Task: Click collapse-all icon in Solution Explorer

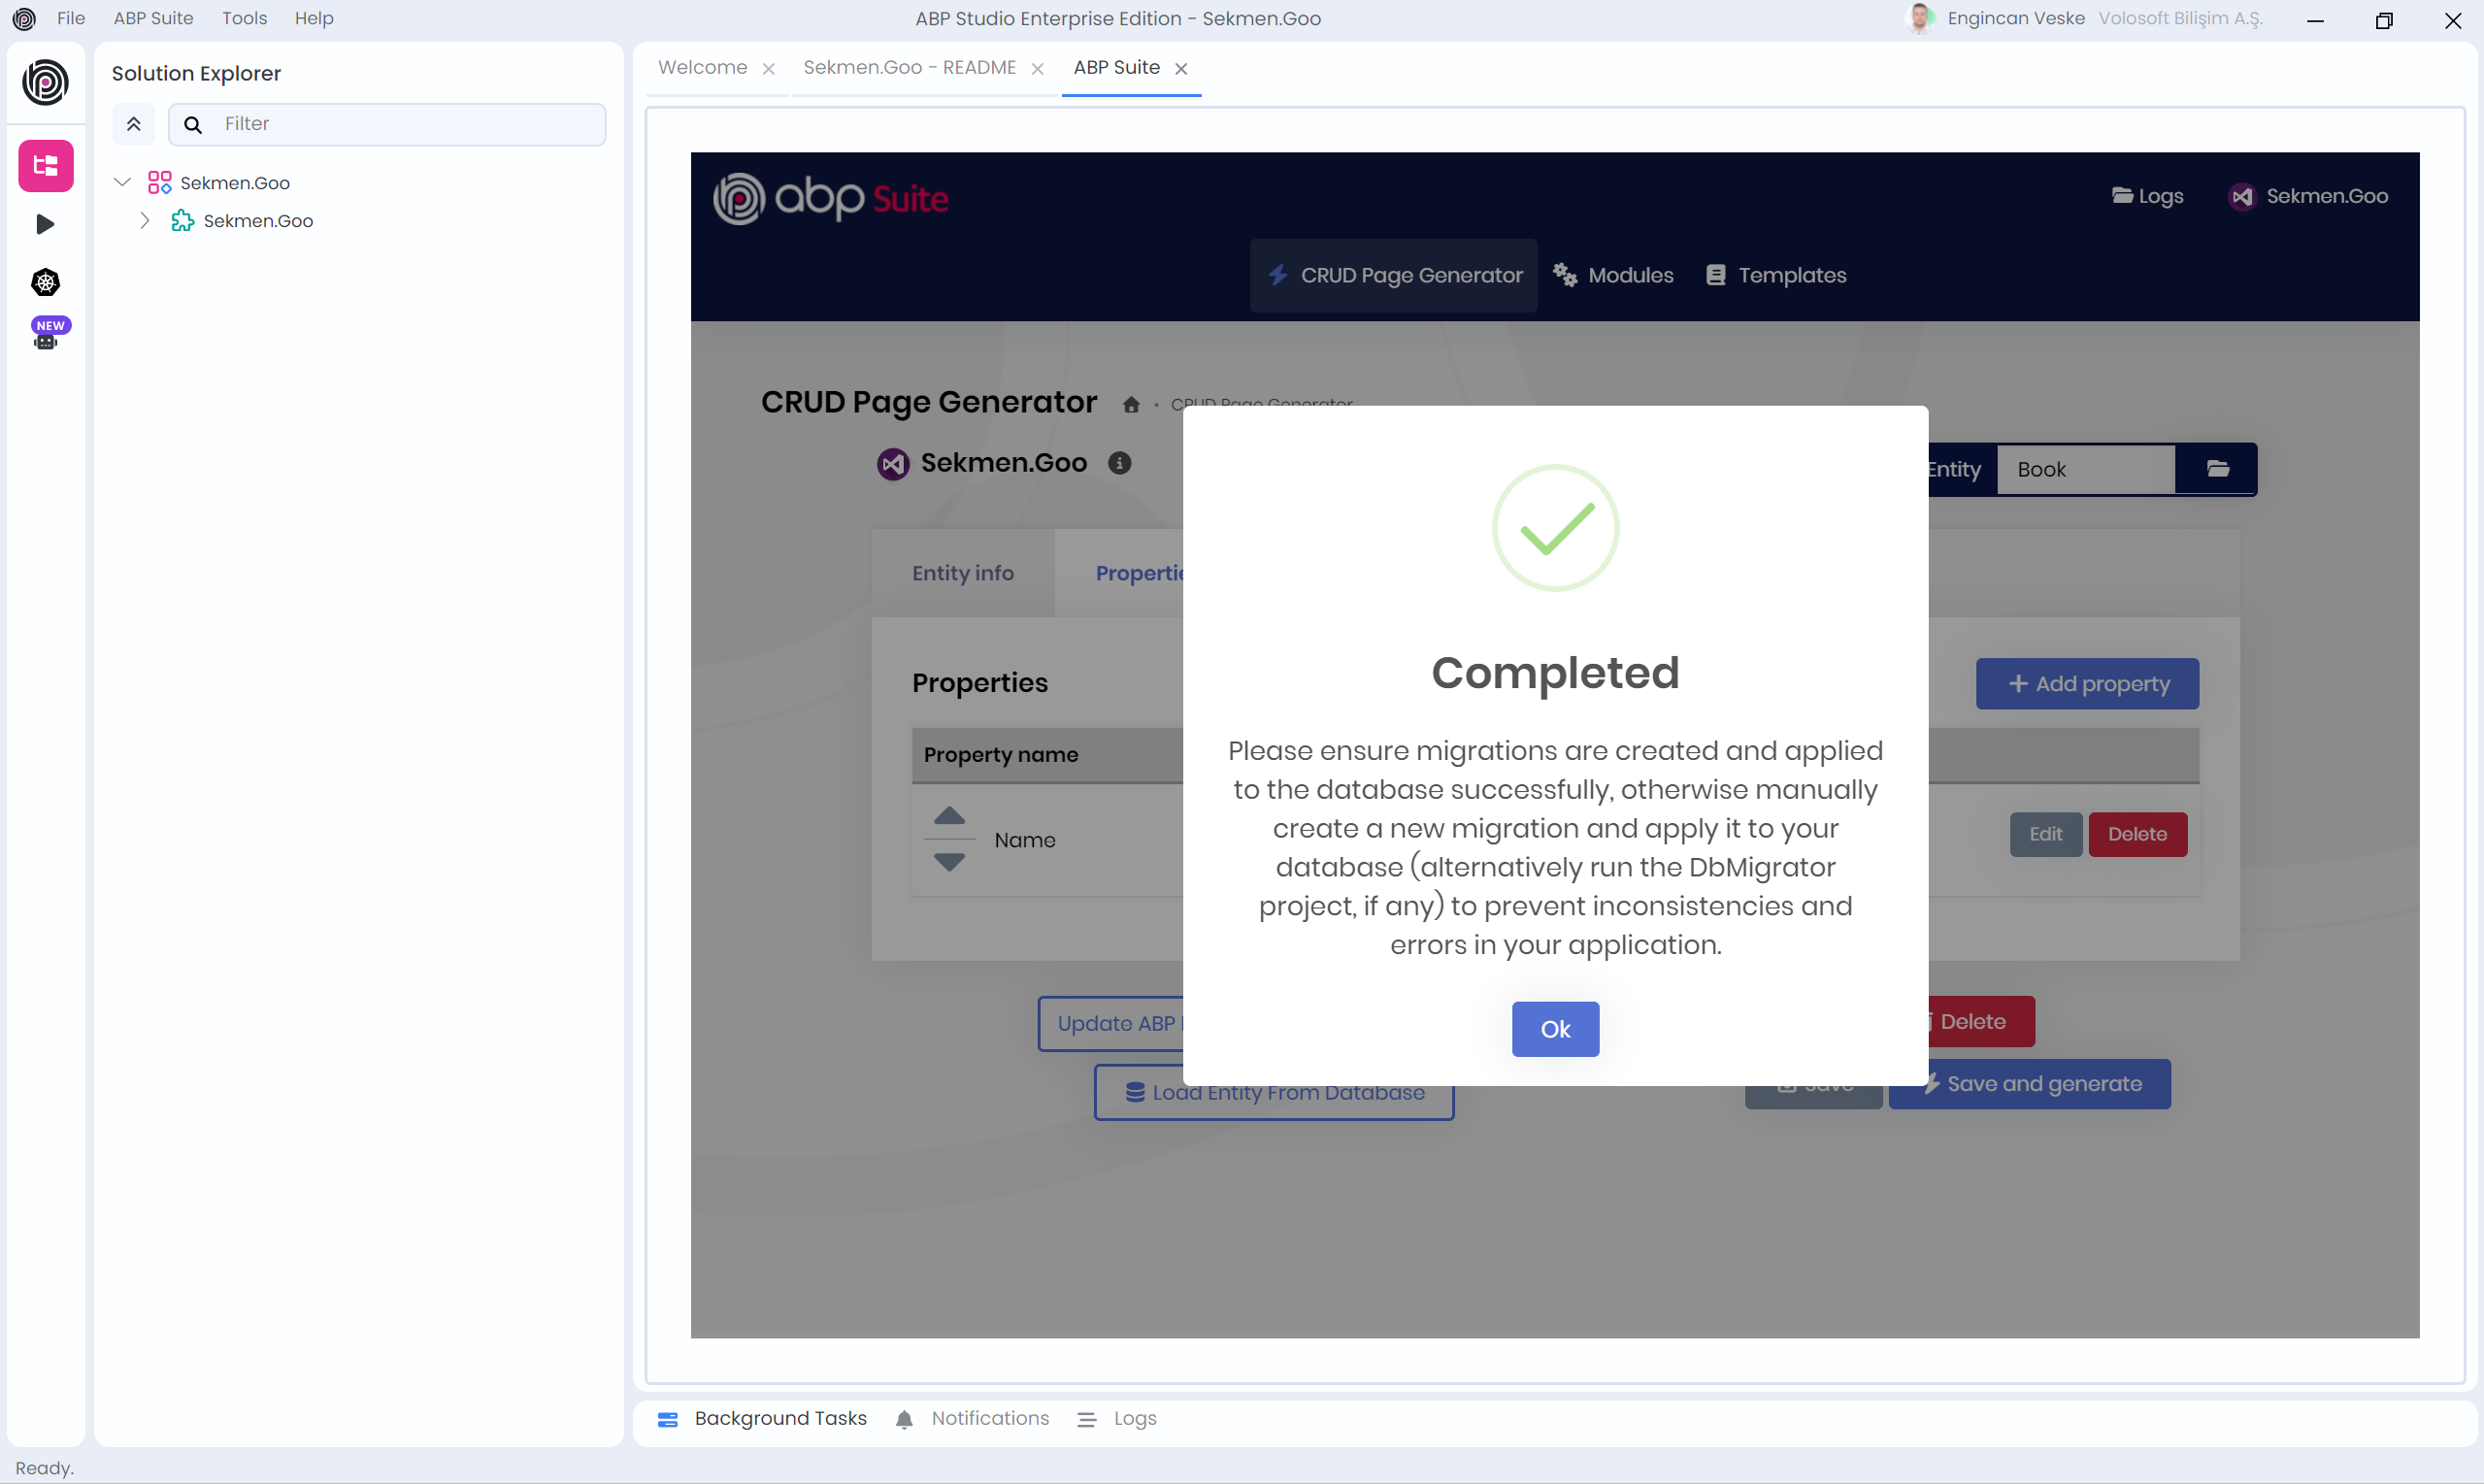Action: click(133, 124)
